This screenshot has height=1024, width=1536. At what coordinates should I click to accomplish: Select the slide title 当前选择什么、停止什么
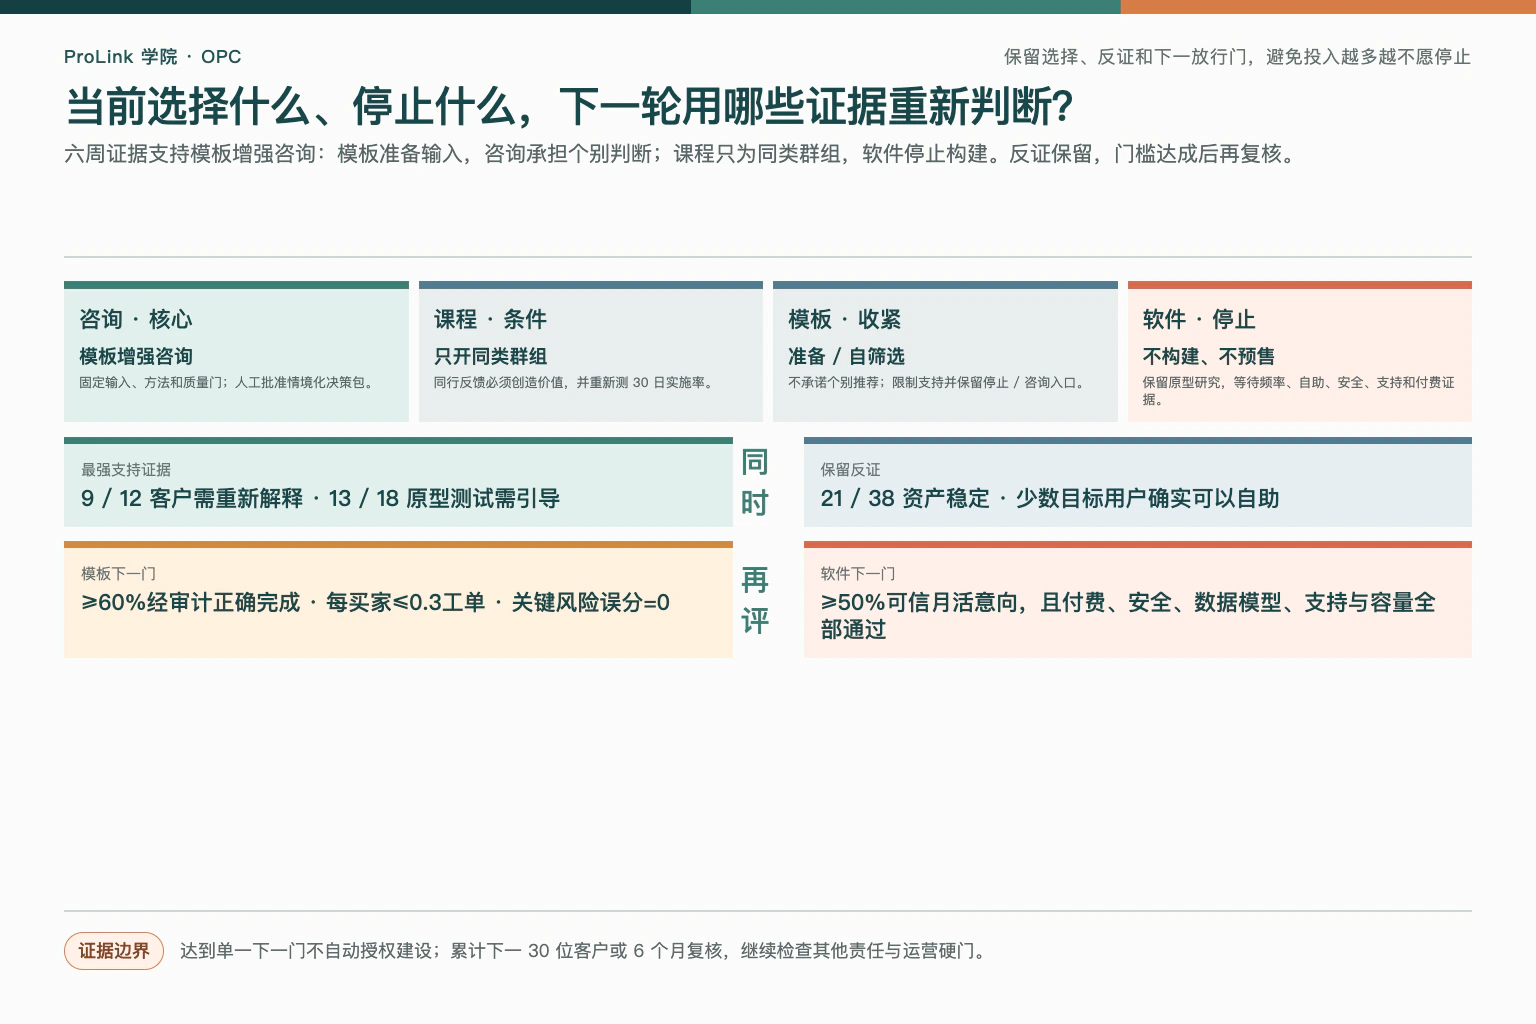click(569, 107)
